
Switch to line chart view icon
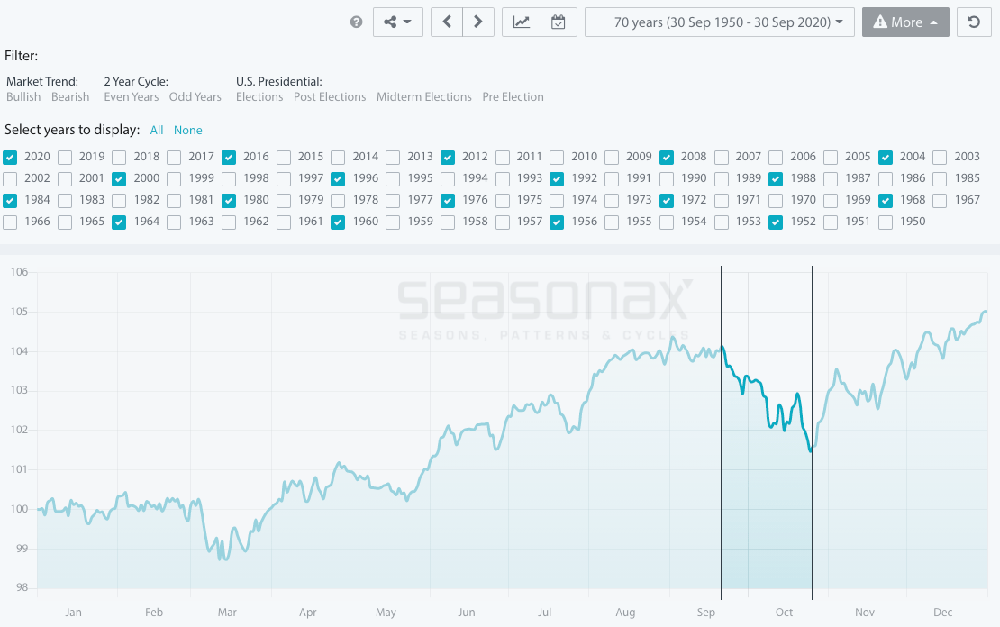pos(522,22)
